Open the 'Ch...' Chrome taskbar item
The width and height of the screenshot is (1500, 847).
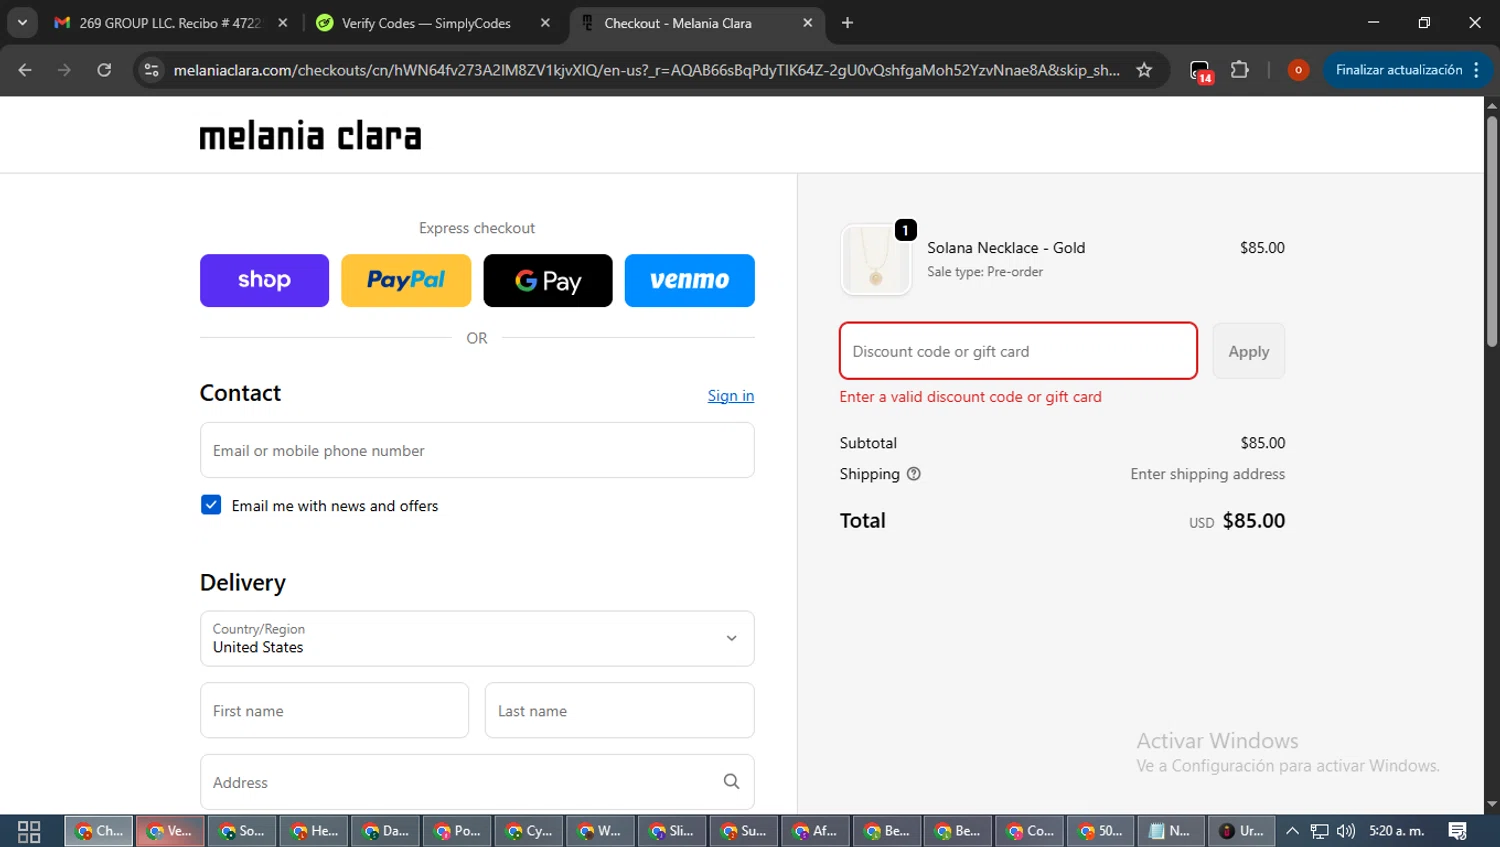[x=99, y=831]
